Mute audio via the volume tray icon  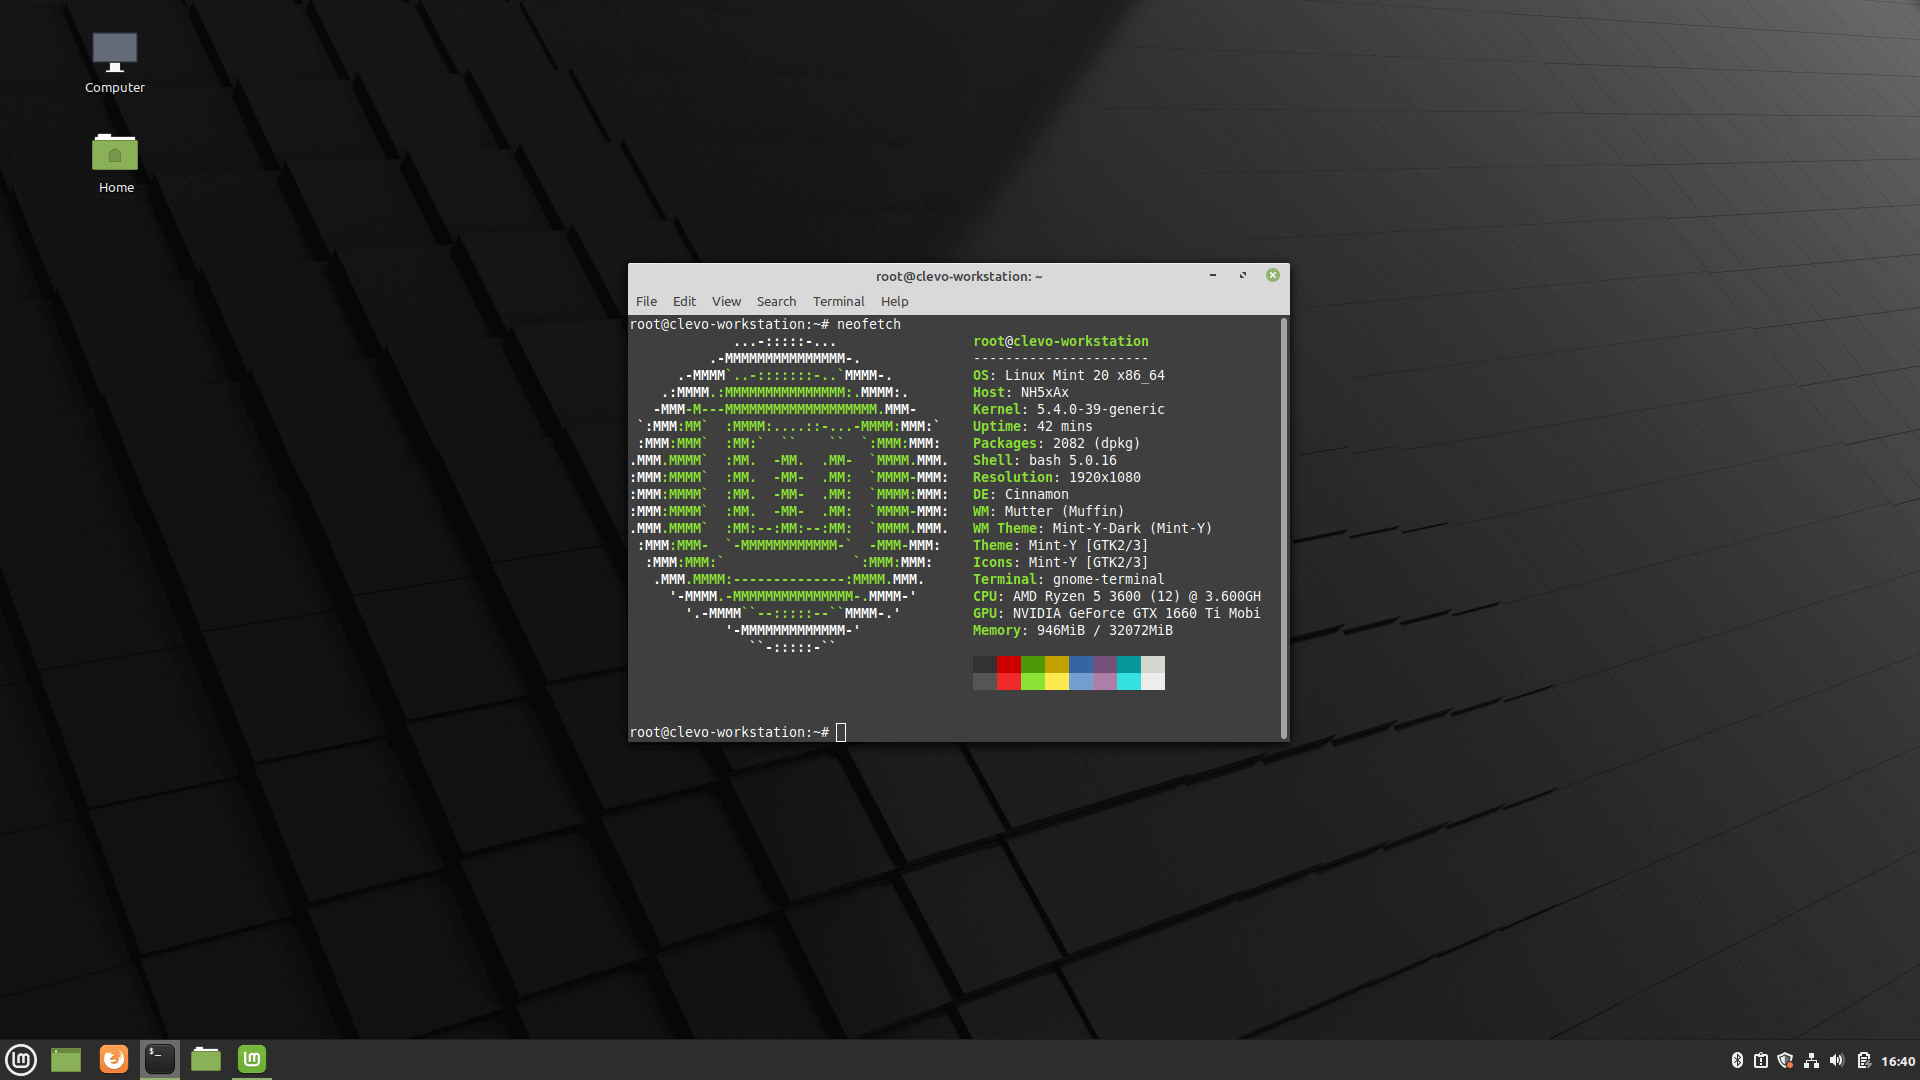pos(1837,1060)
